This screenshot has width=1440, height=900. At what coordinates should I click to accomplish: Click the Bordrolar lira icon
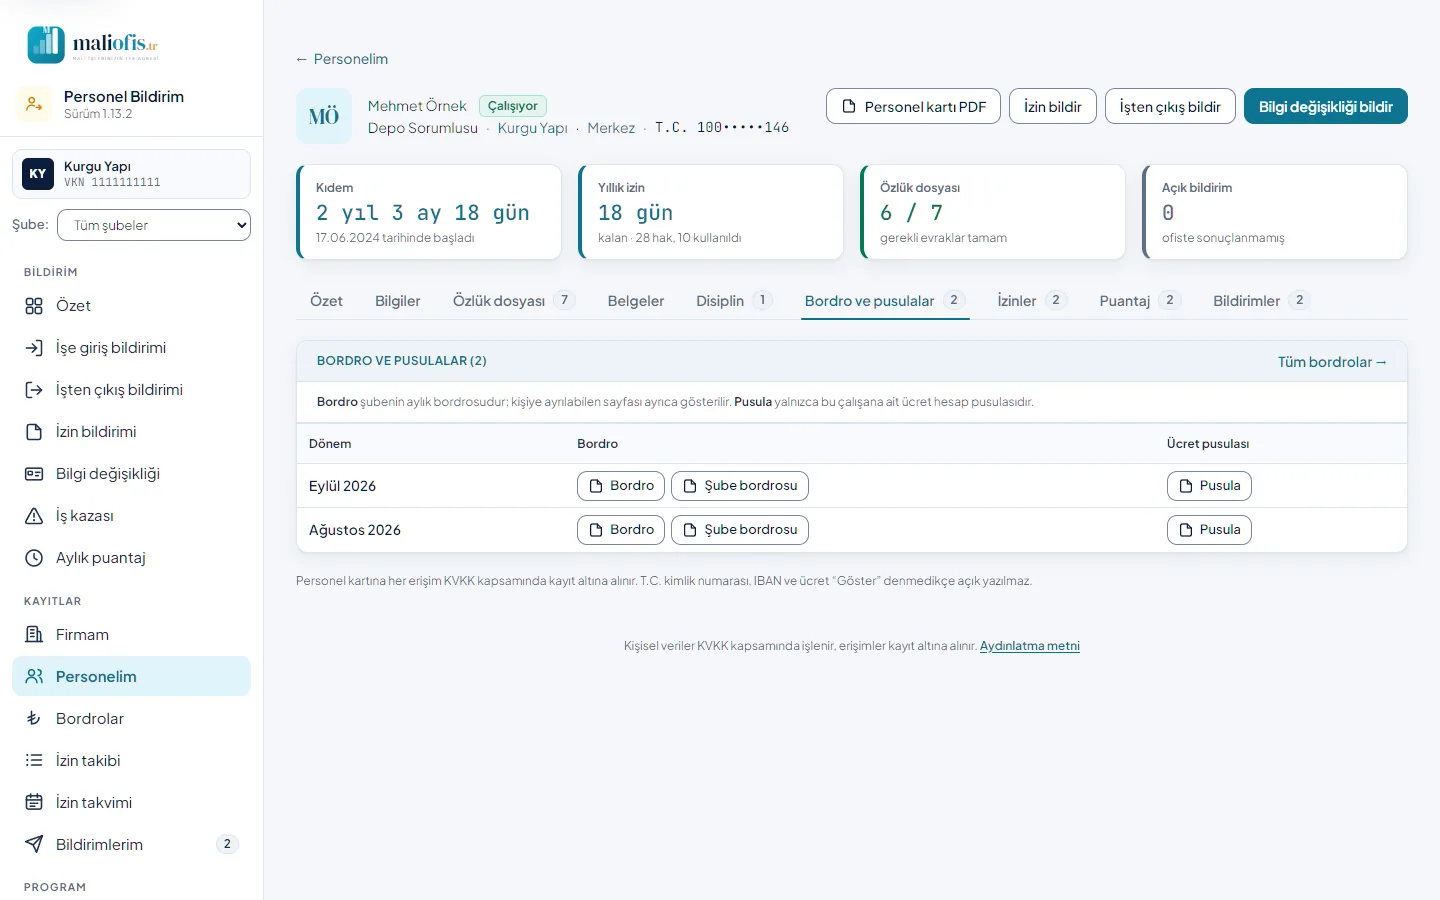(34, 719)
